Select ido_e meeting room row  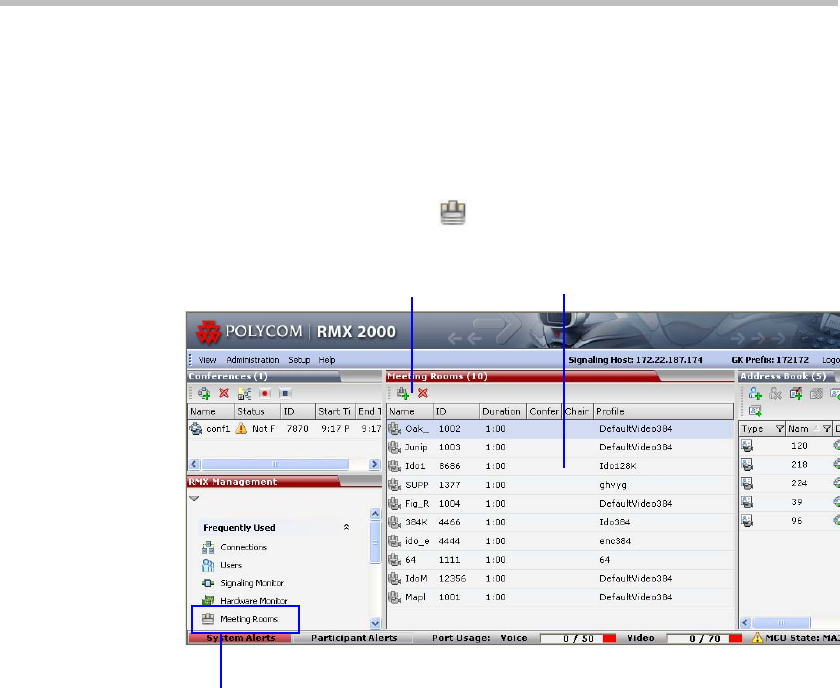tap(560, 541)
